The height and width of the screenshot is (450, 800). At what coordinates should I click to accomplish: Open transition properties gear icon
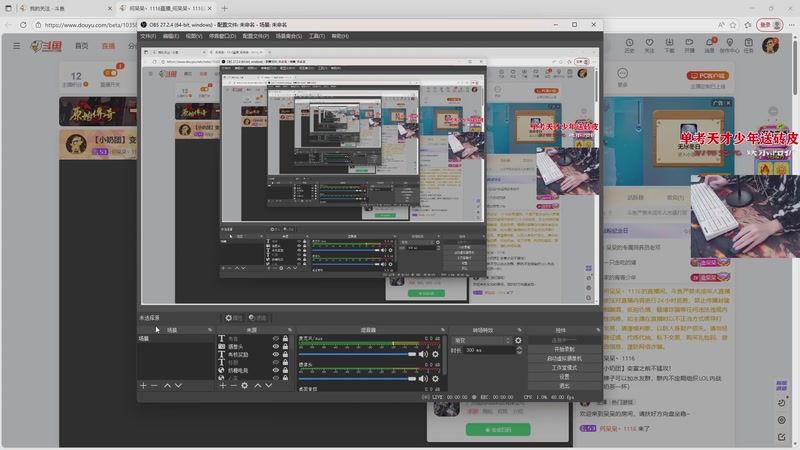tap(518, 340)
